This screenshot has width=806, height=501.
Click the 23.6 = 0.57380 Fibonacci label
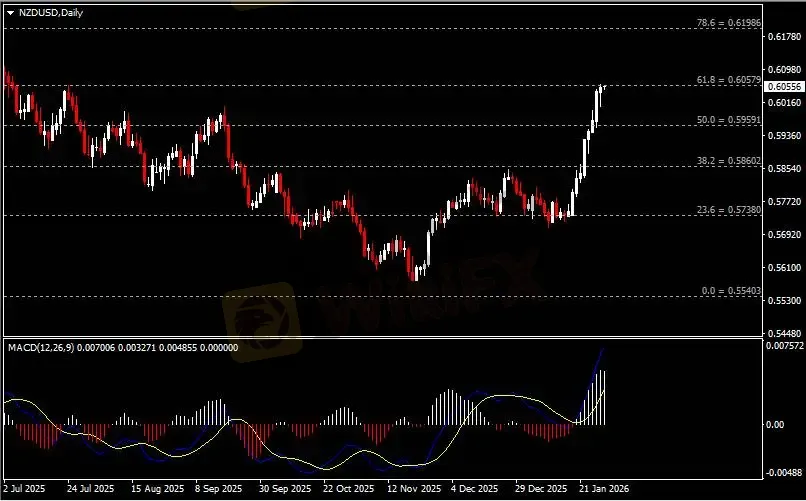pos(728,210)
